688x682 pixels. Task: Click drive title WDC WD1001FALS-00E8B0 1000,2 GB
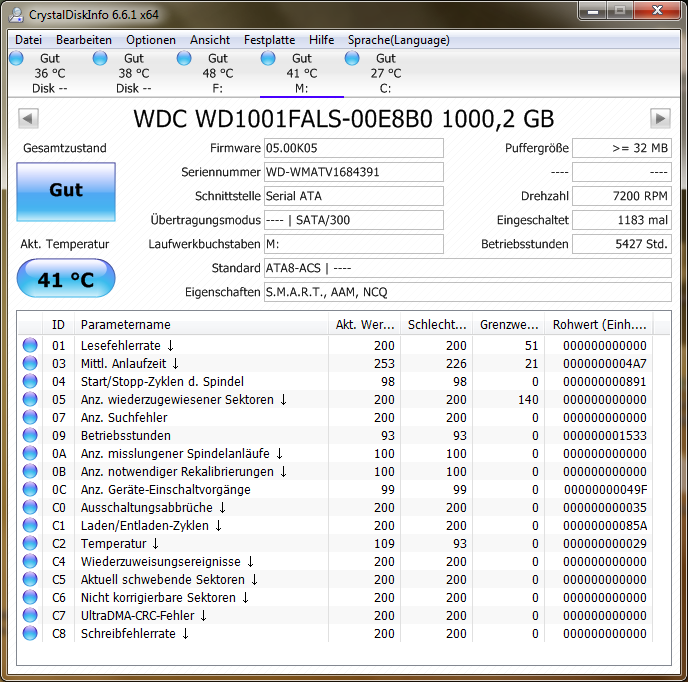point(344,119)
